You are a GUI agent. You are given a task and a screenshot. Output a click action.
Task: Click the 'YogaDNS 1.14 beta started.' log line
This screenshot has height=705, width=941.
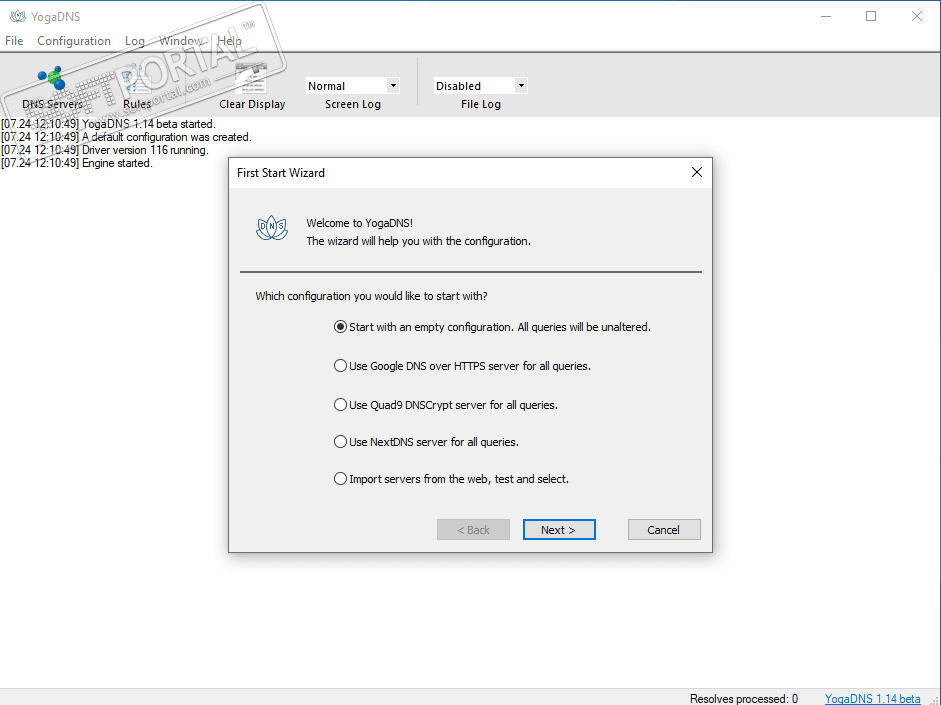coord(108,124)
